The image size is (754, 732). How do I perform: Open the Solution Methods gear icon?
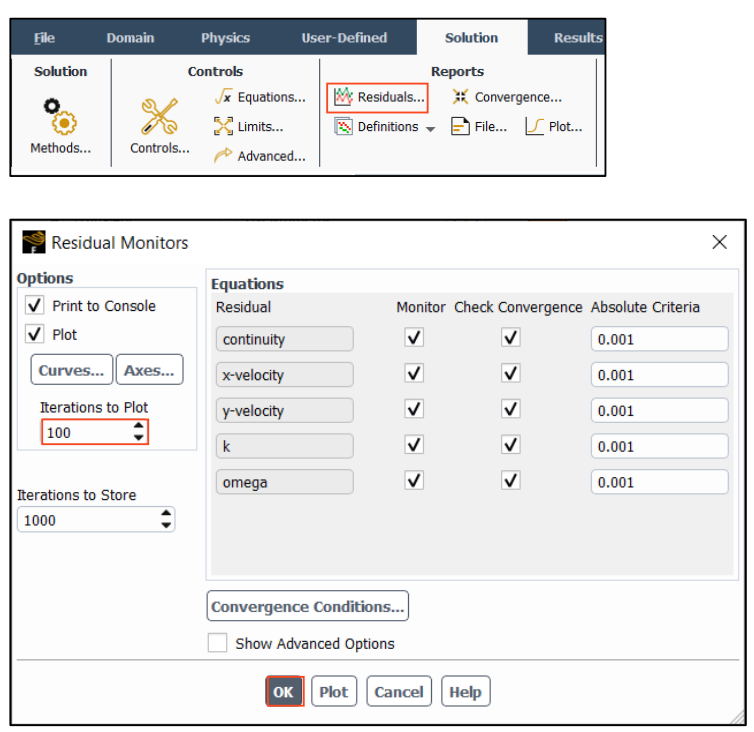tap(59, 116)
